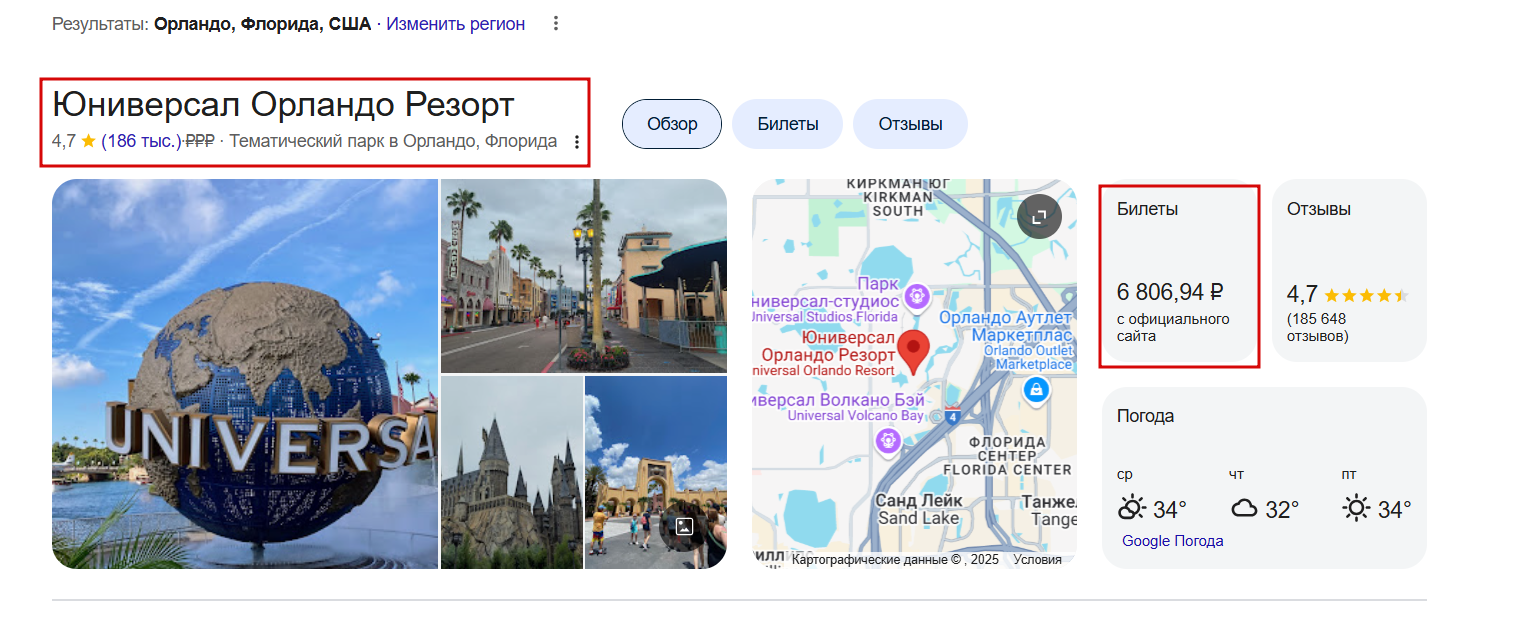This screenshot has width=1534, height=630.
Task: Click the Universal Studios Florida purple marker
Action: (x=916, y=296)
